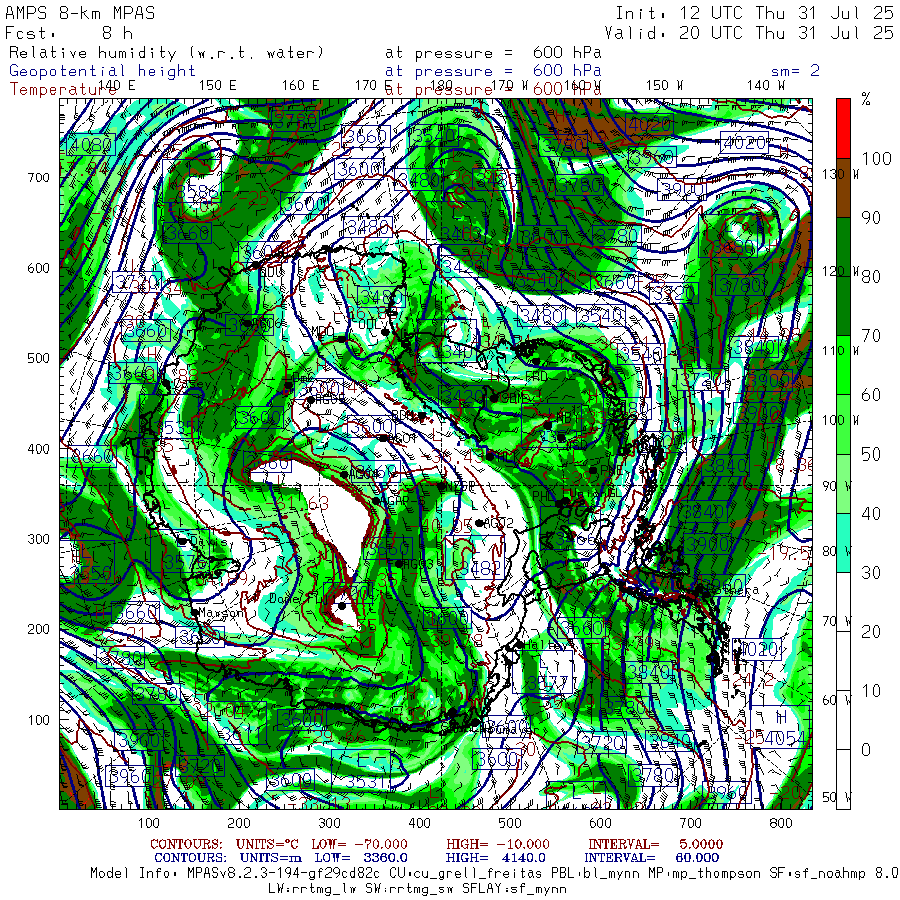Click the 'Relative humidity (w.r.t. water)' label
This screenshot has height=900, width=900.
pos(166,53)
